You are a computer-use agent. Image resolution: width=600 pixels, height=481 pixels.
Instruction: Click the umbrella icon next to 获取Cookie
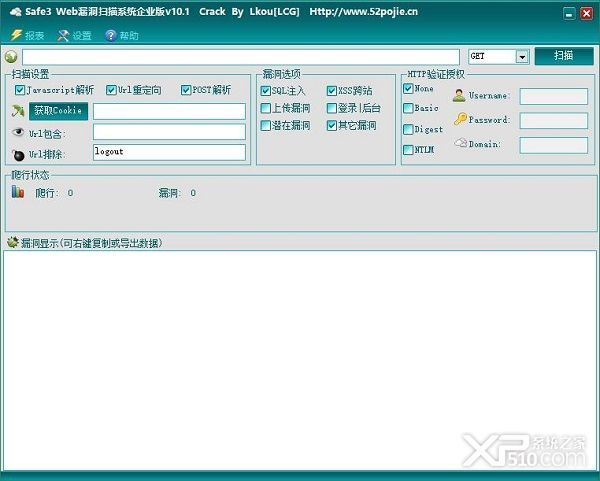coord(18,111)
